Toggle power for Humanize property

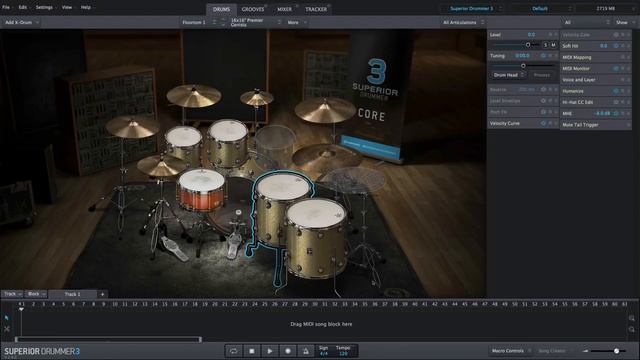[616, 91]
